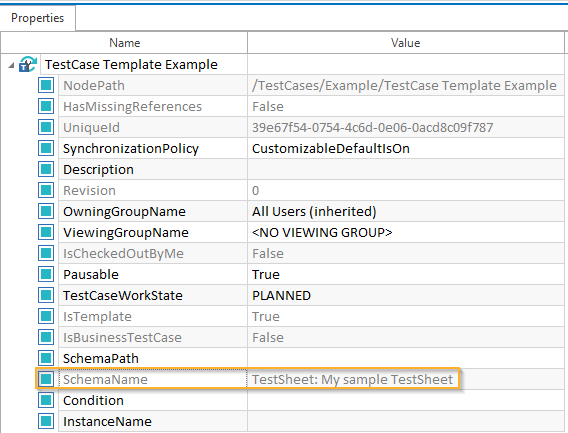Click the teal icon beside Pausable
This screenshot has width=568, height=433.
pyautogui.click(x=46, y=274)
